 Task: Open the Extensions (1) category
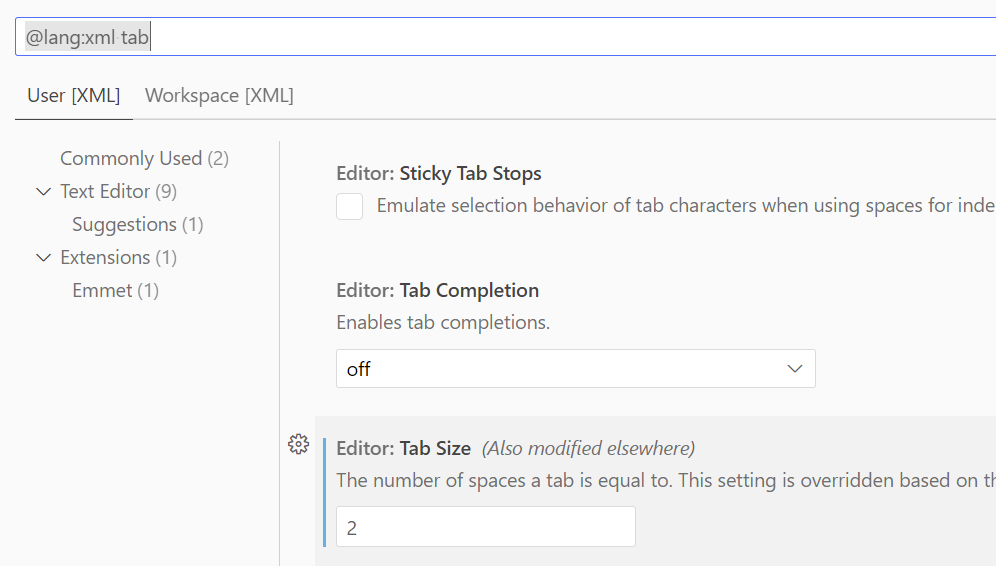(x=118, y=257)
